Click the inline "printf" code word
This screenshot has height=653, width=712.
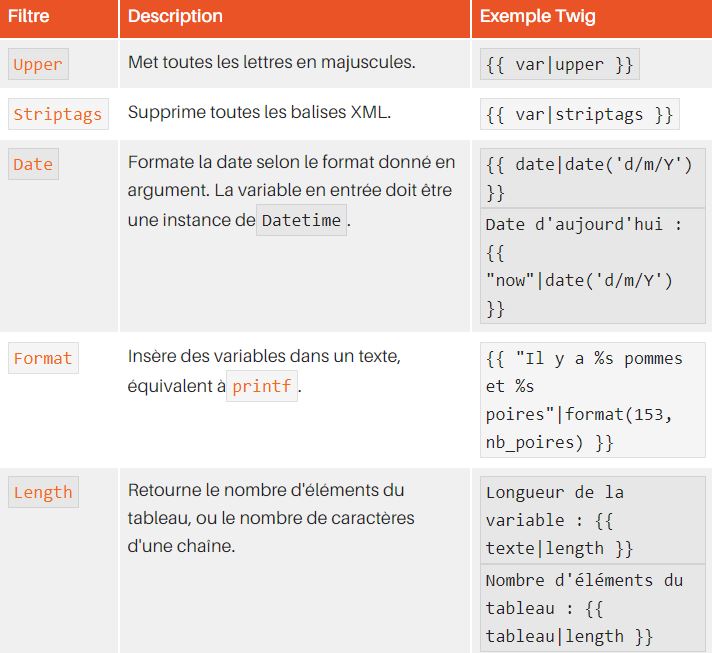tap(262, 386)
